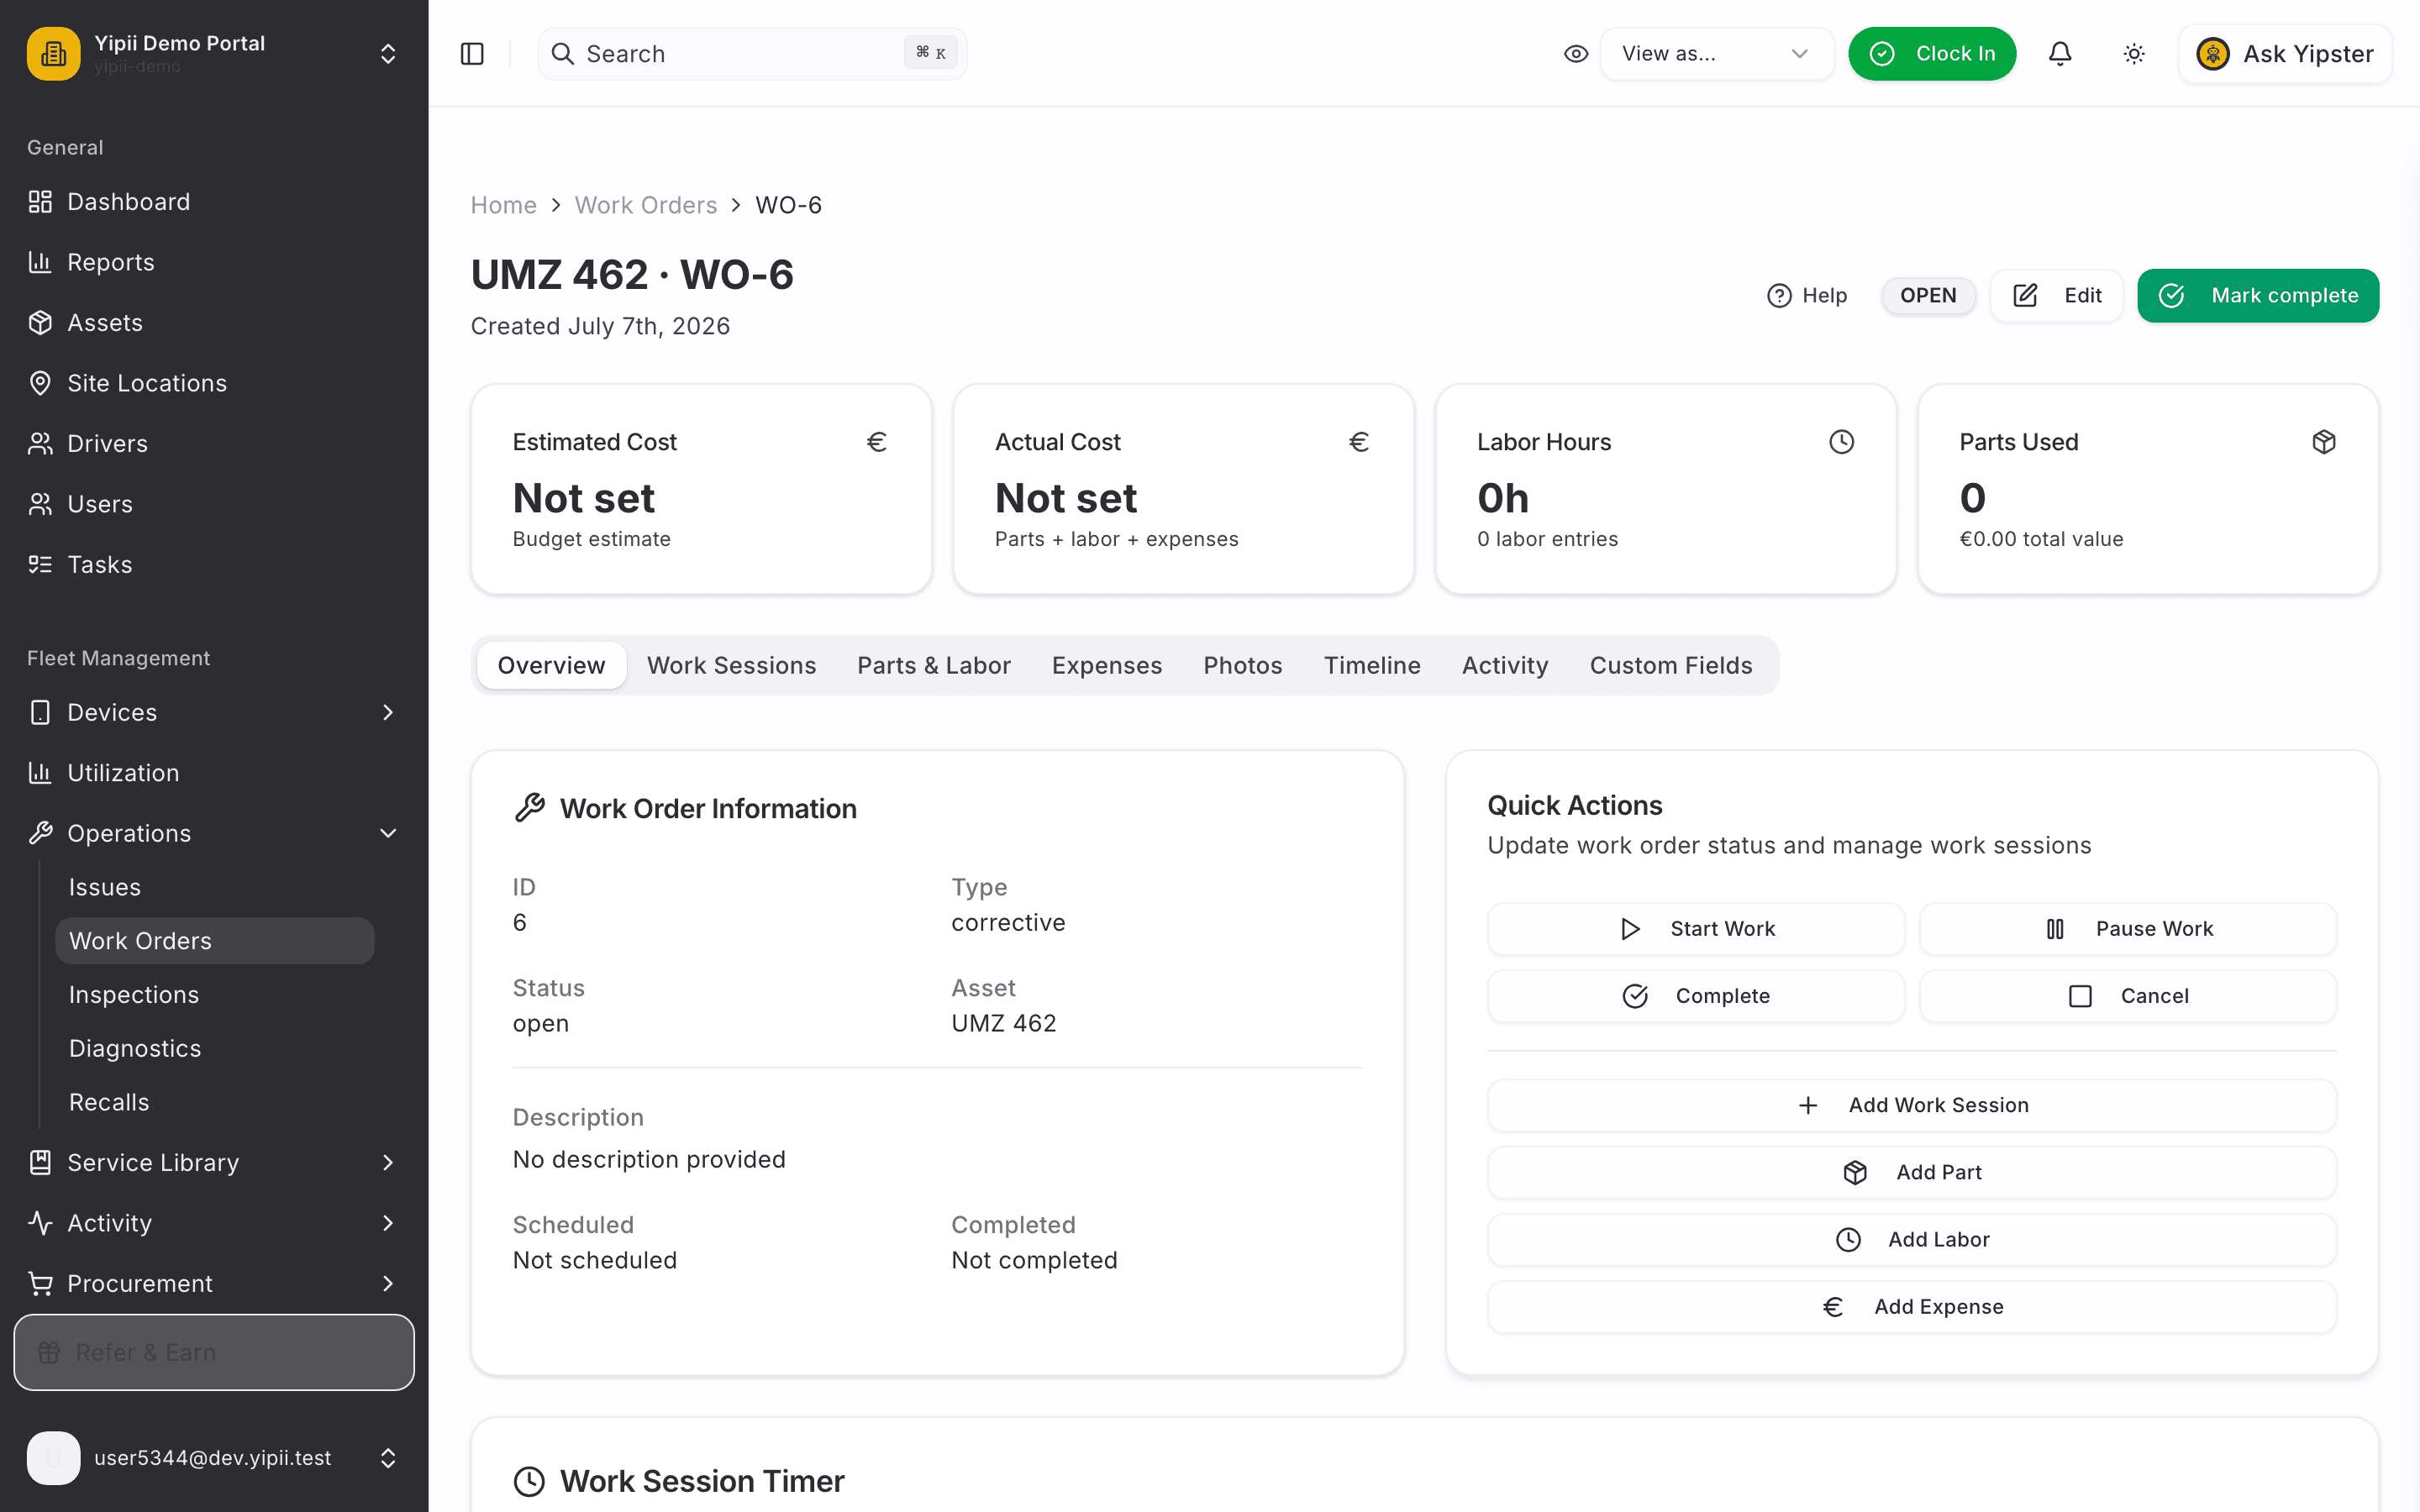
Task: Click the Mark complete button
Action: [x=2258, y=296]
